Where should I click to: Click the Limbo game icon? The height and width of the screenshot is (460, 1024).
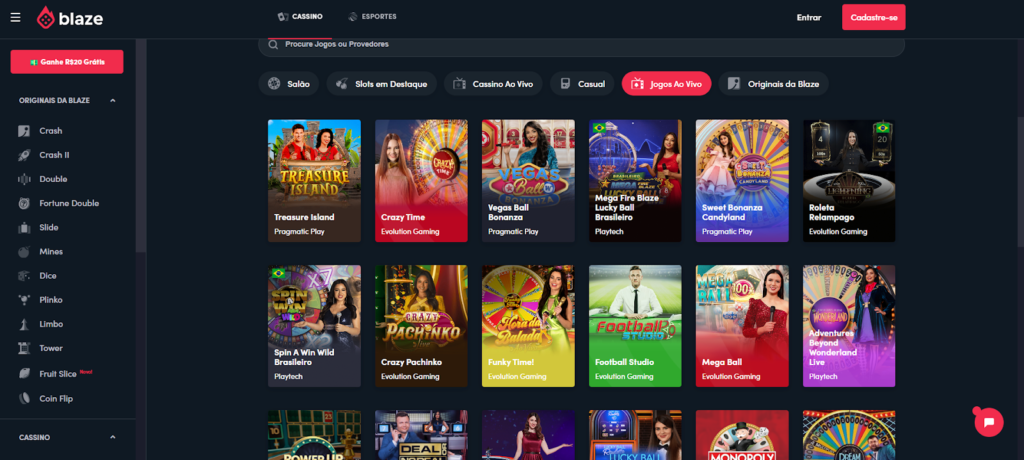pyautogui.click(x=24, y=324)
